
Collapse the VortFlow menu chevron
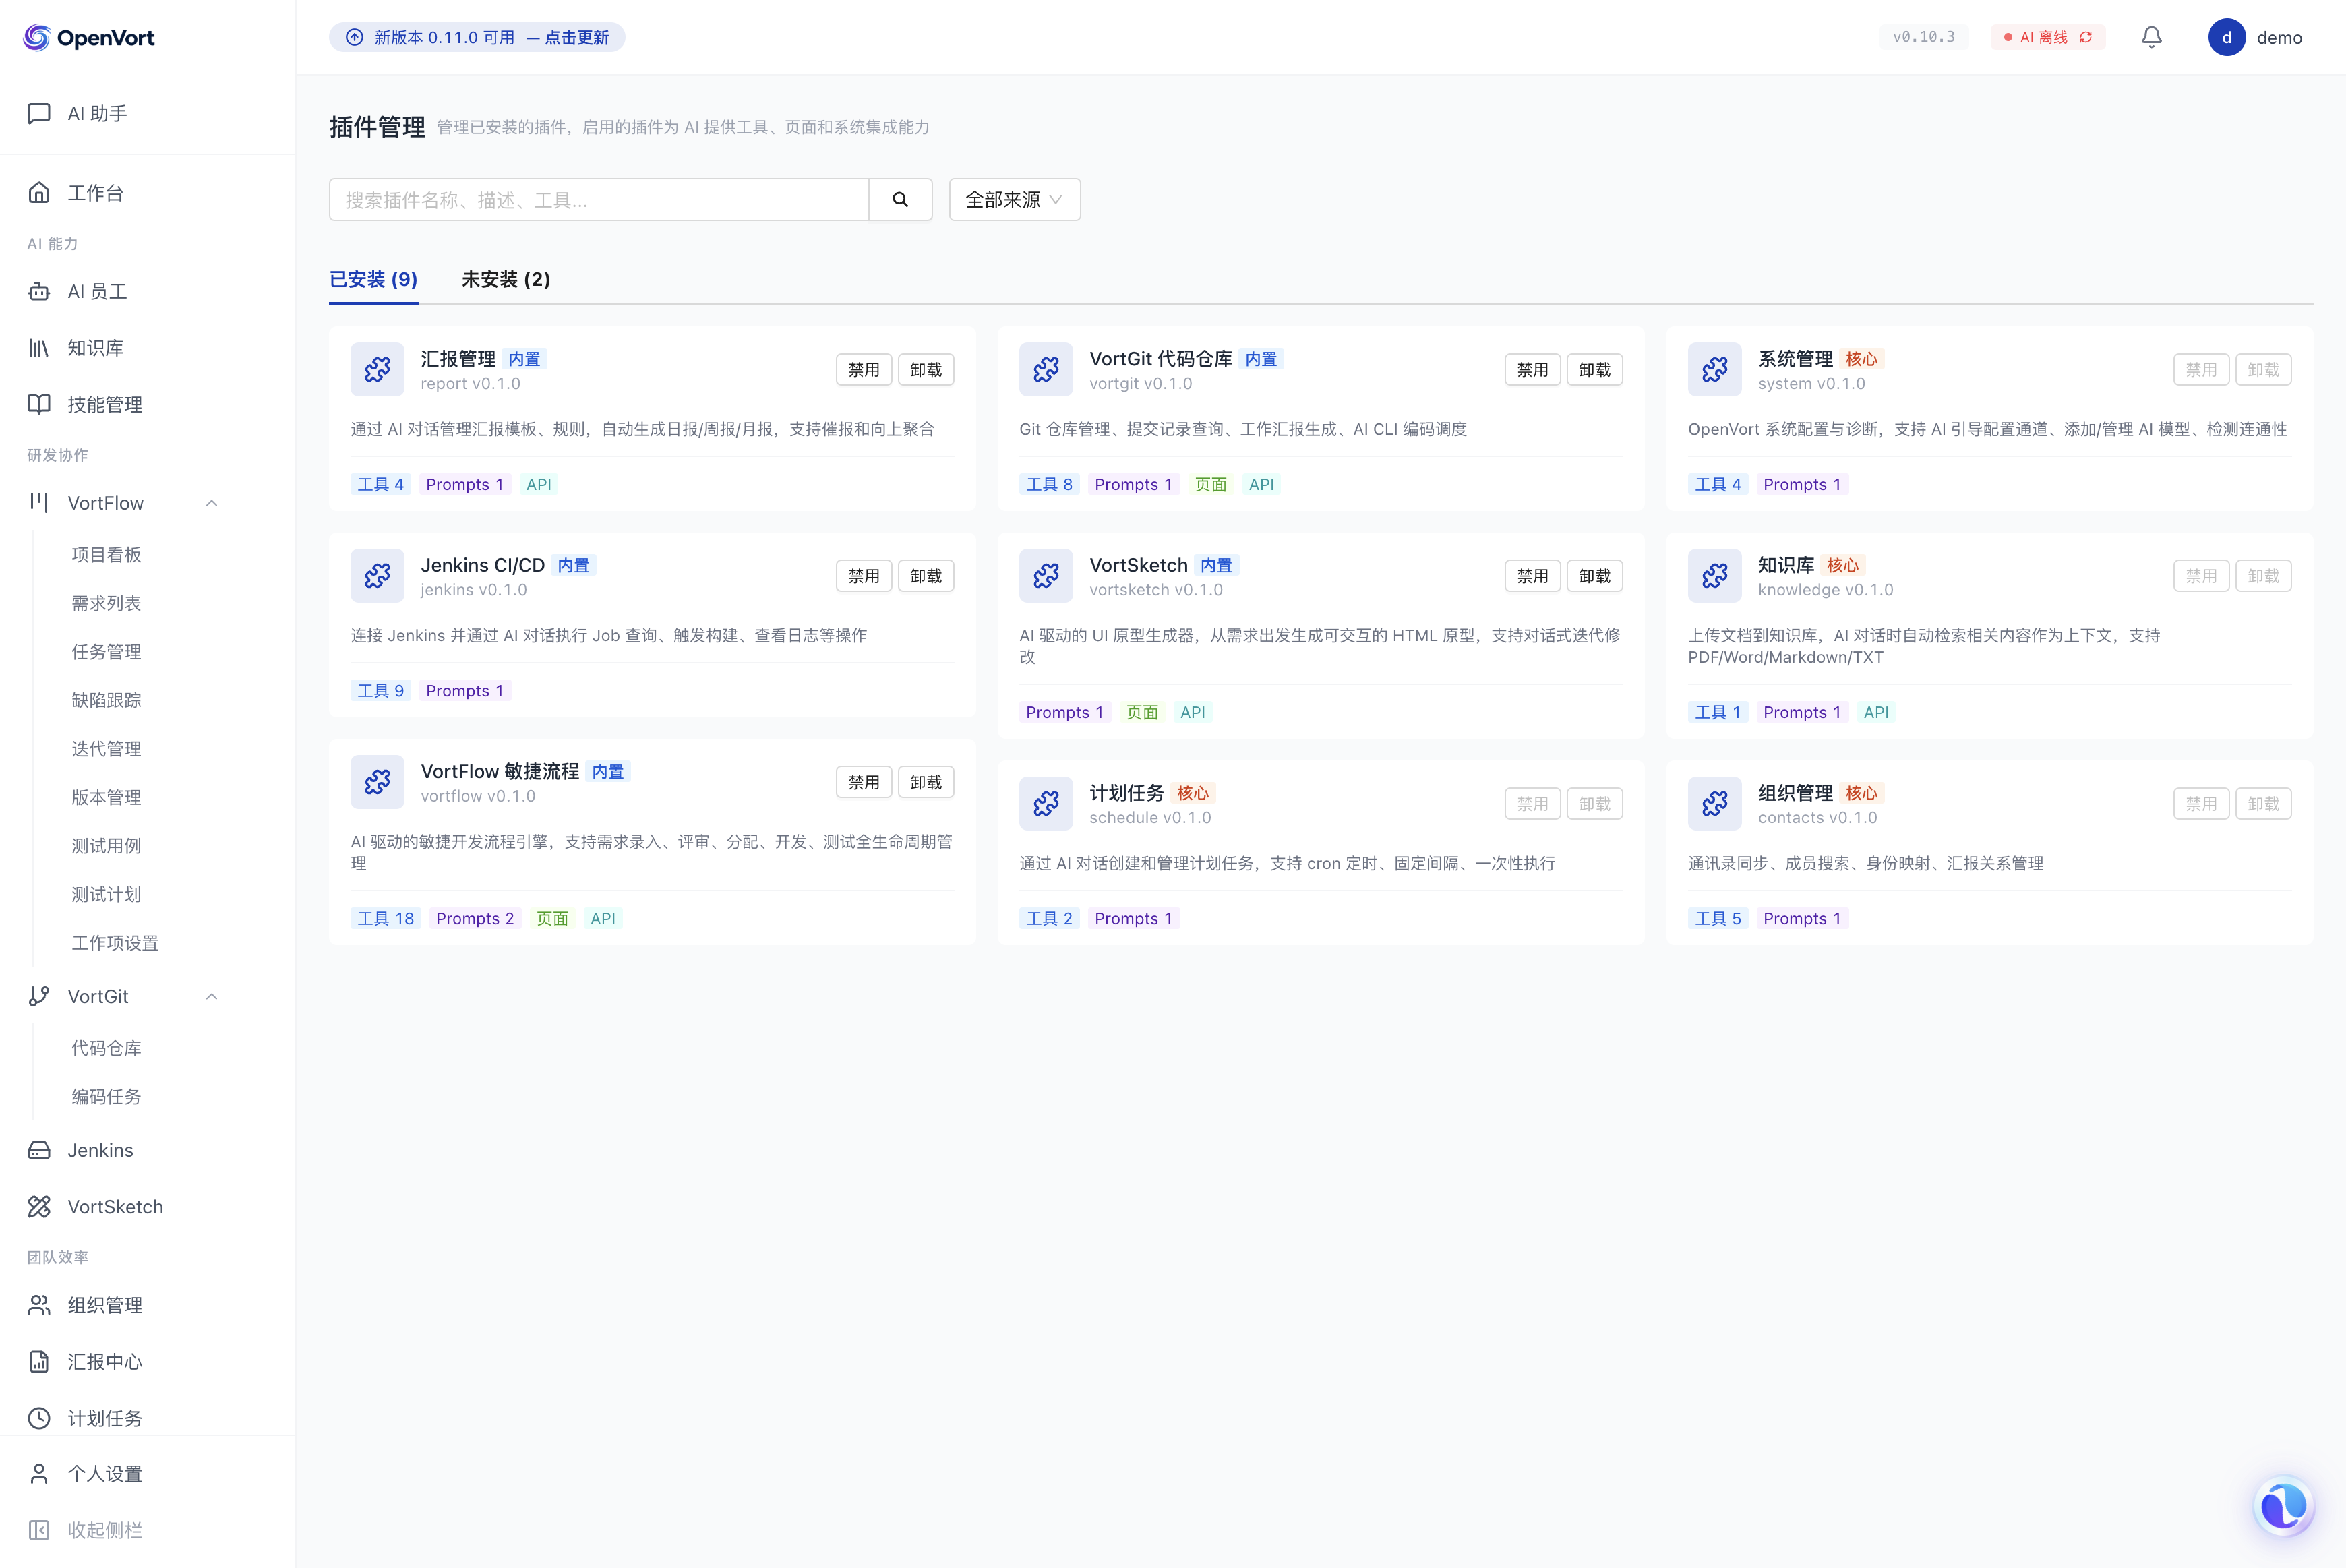click(x=212, y=503)
